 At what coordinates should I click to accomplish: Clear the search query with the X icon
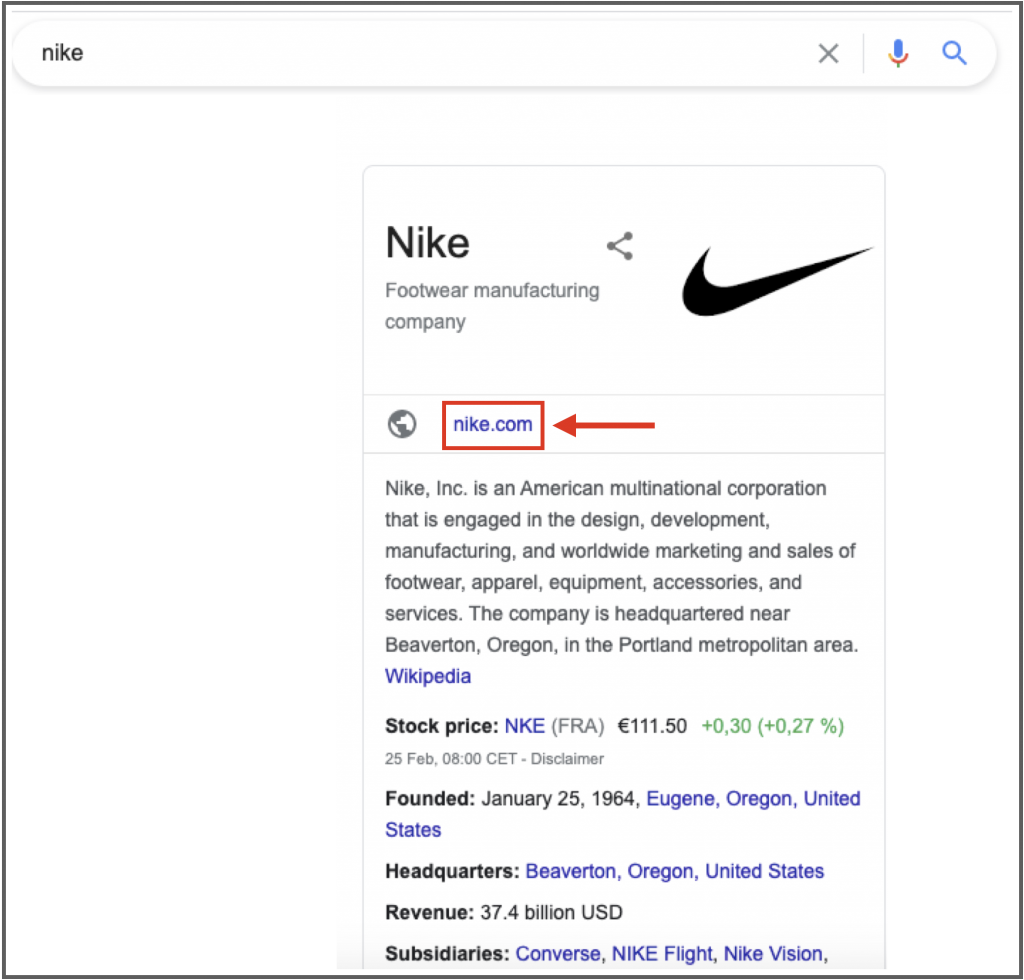(x=828, y=54)
